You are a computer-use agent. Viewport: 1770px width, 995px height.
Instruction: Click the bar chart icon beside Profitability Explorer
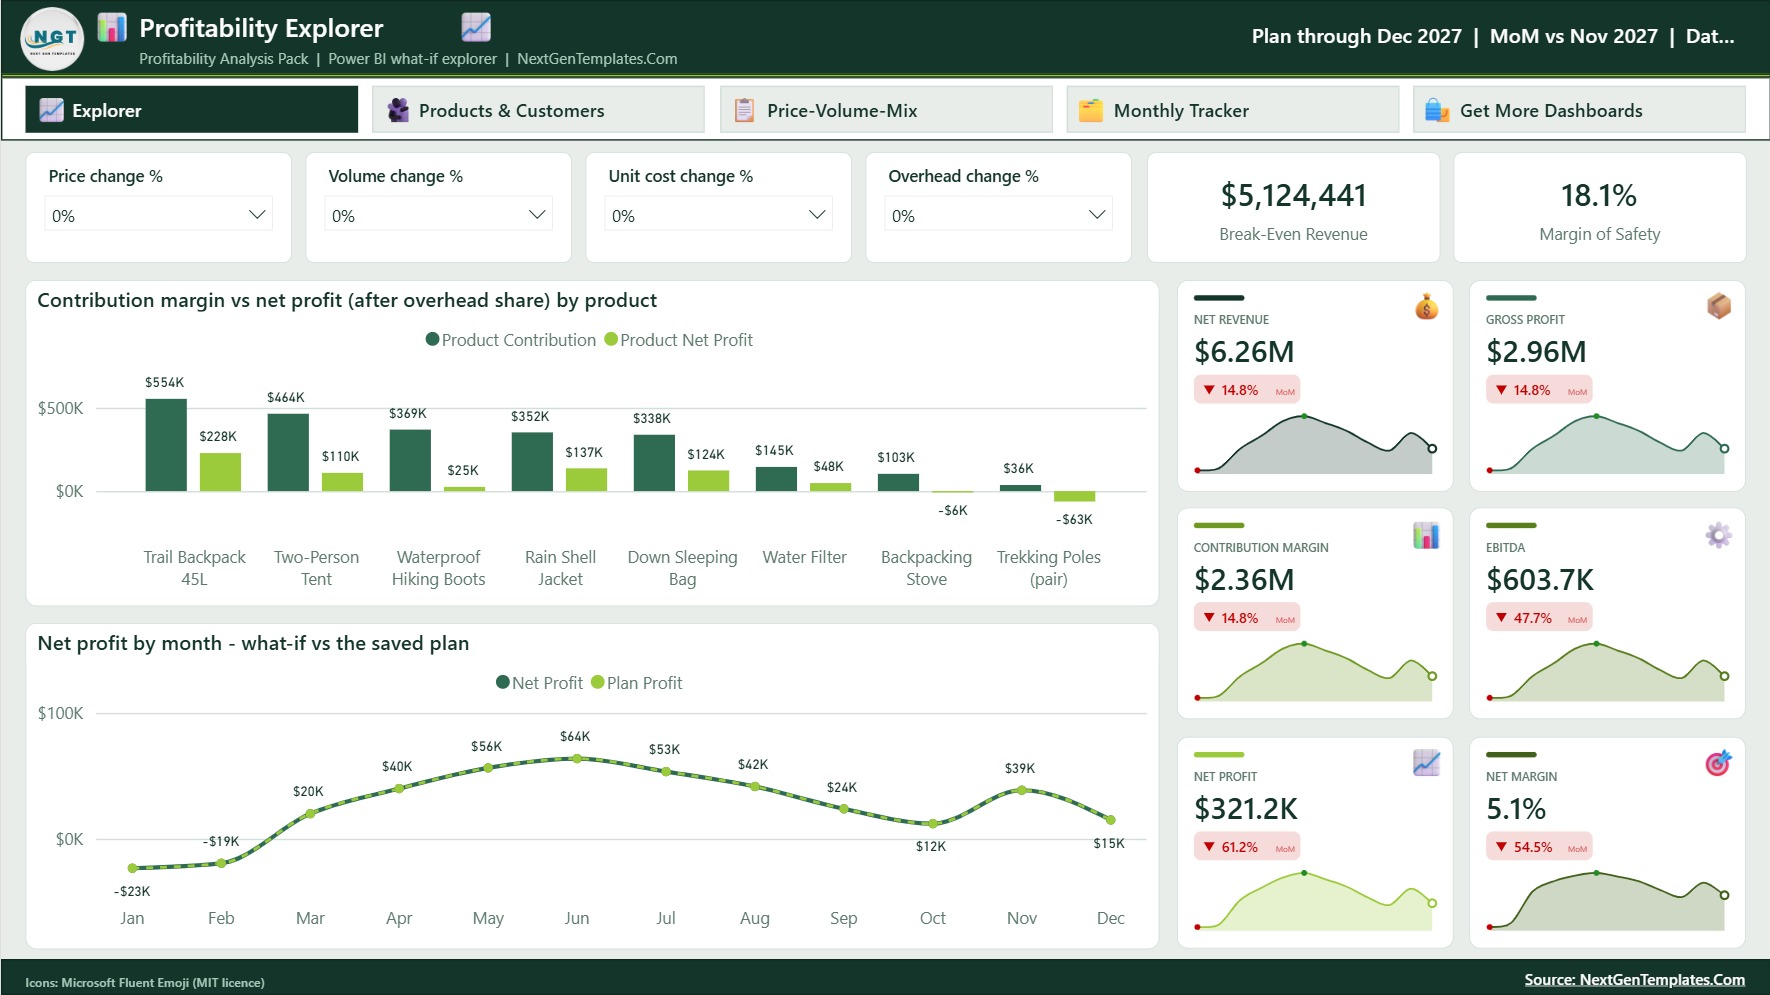[x=112, y=27]
